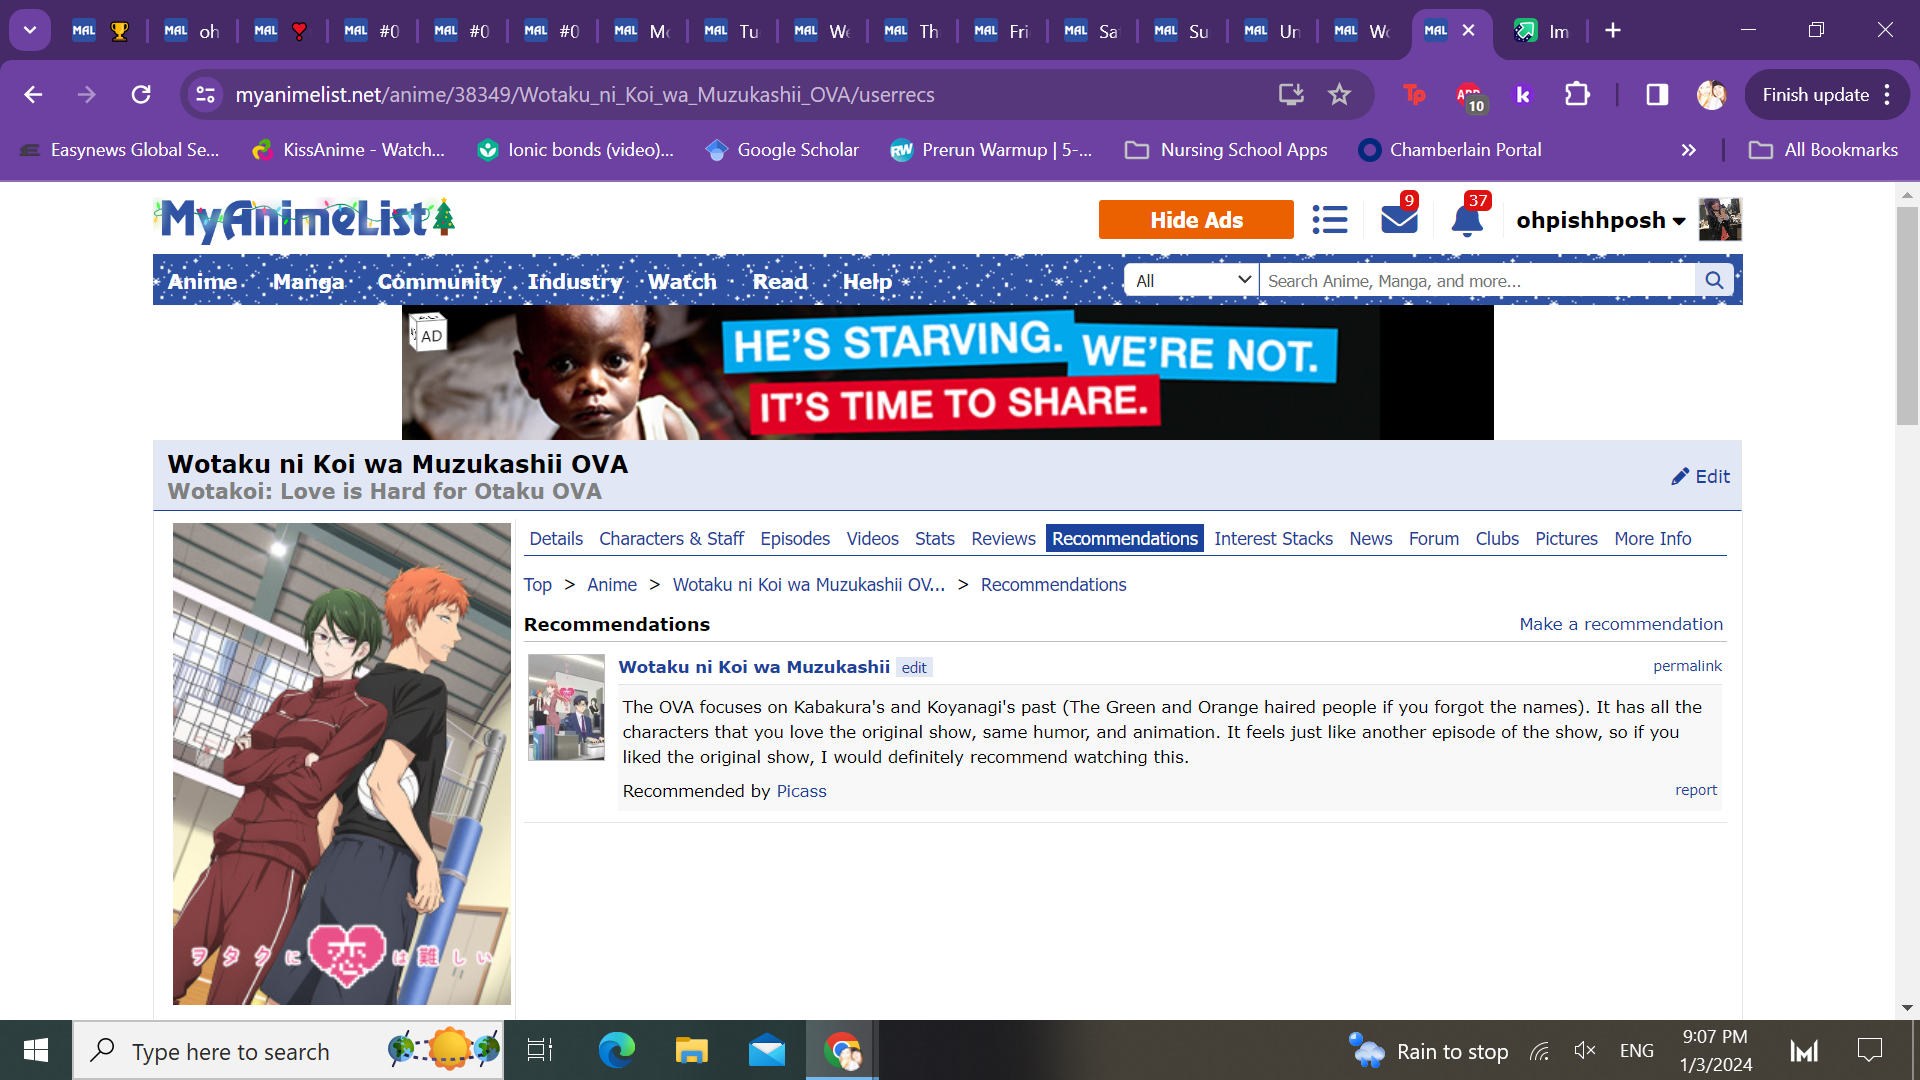Click the OVA cover image
The width and height of the screenshot is (1920, 1080).
[x=342, y=764]
